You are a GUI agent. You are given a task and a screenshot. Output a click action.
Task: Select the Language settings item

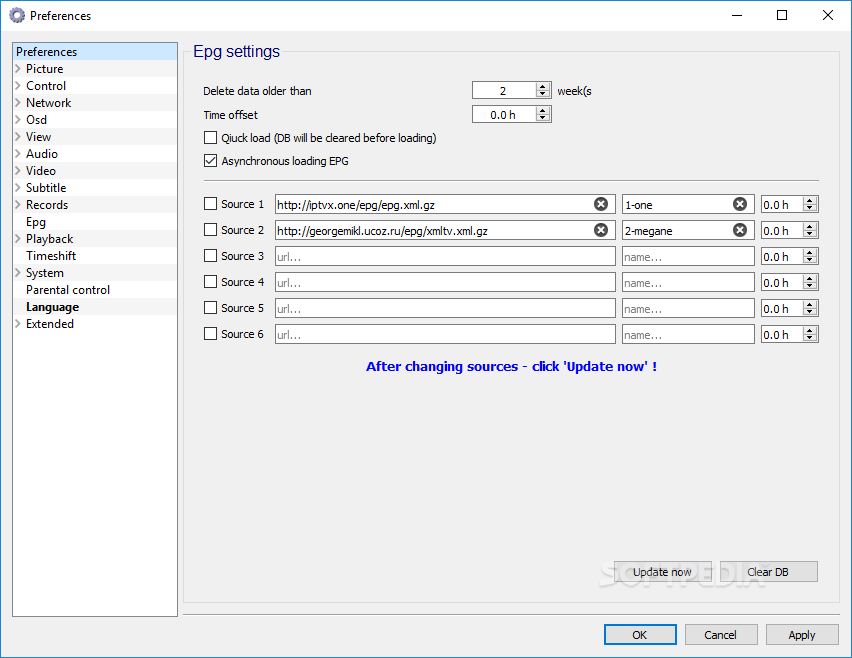53,307
